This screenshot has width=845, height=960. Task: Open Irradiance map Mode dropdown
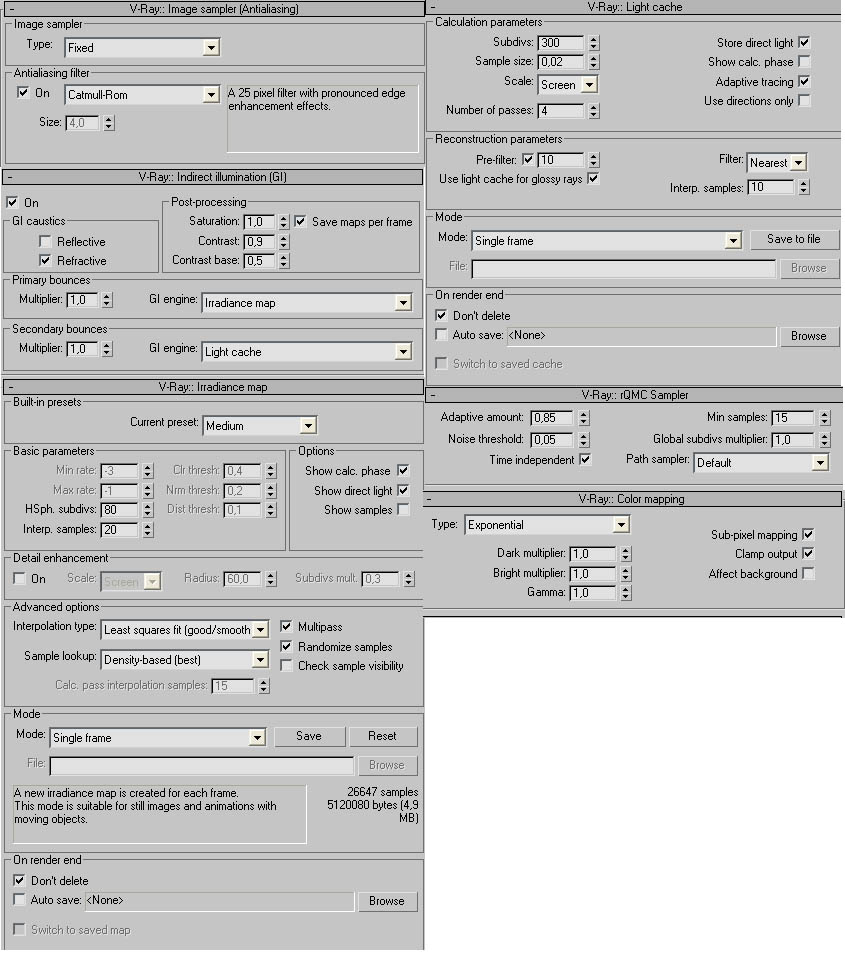coord(158,738)
